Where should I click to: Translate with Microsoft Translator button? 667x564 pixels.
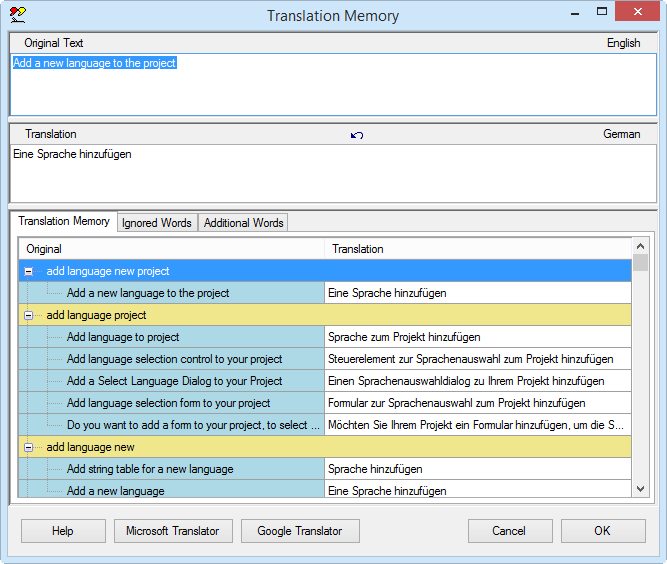coord(173,531)
